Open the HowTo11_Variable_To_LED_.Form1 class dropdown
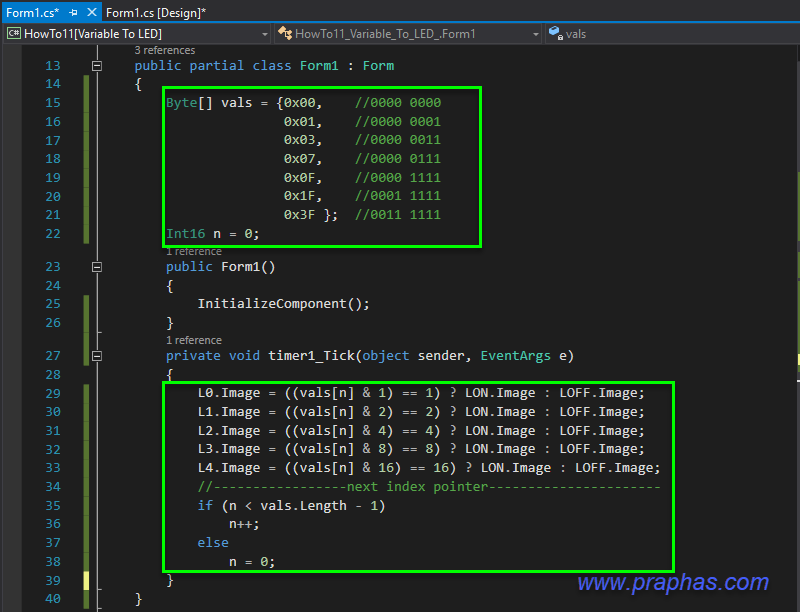This screenshot has width=800, height=612. [408, 34]
